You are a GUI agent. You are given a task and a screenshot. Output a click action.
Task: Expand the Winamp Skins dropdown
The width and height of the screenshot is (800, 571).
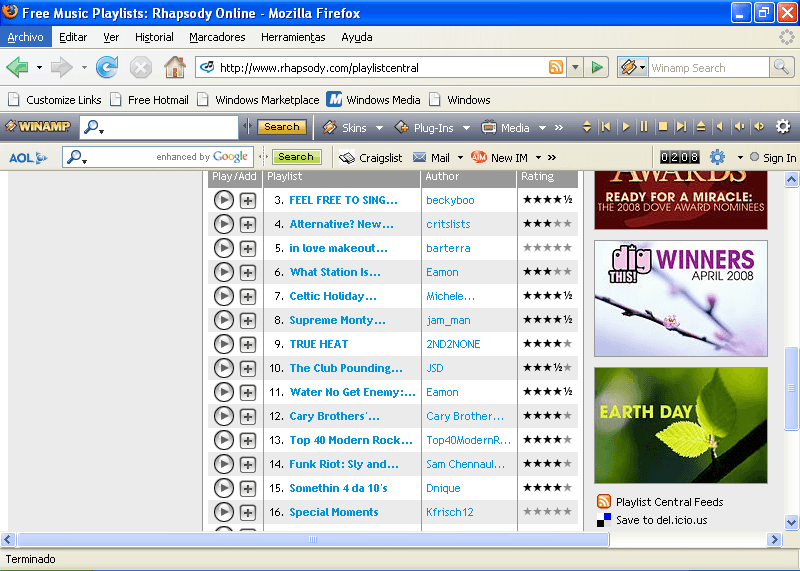click(379, 128)
